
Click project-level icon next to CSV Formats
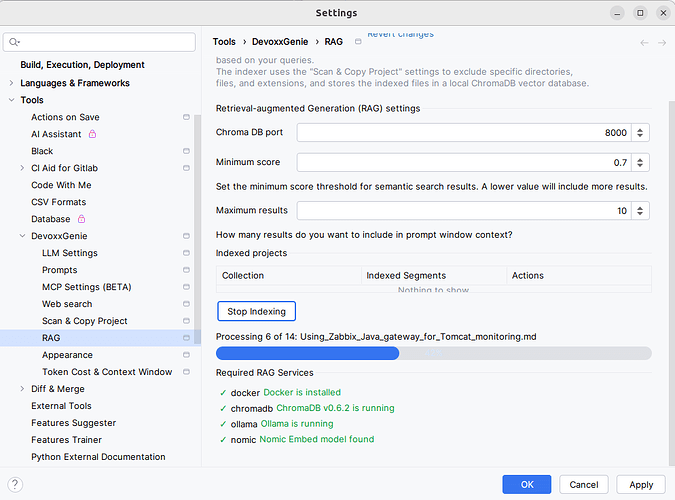click(186, 202)
